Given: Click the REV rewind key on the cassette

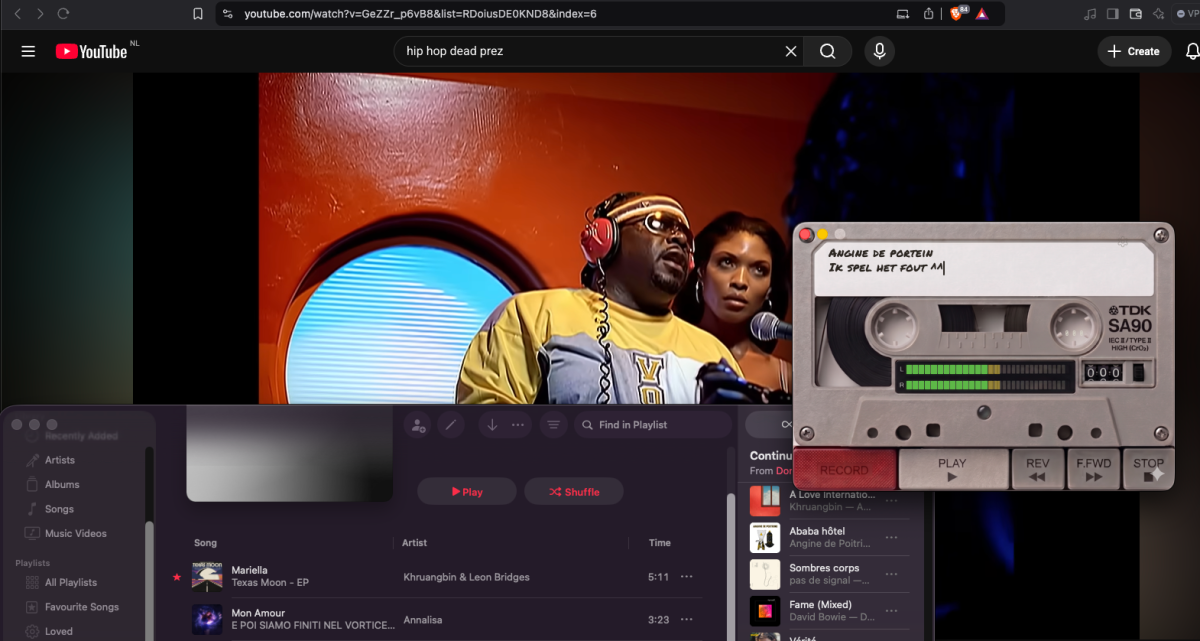Looking at the screenshot, I should [1037, 469].
